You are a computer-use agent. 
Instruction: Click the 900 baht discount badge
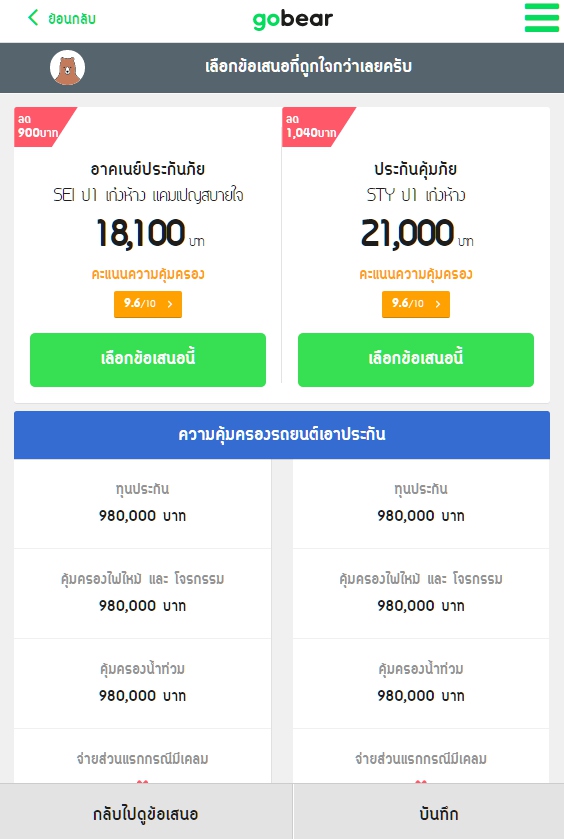click(39, 127)
